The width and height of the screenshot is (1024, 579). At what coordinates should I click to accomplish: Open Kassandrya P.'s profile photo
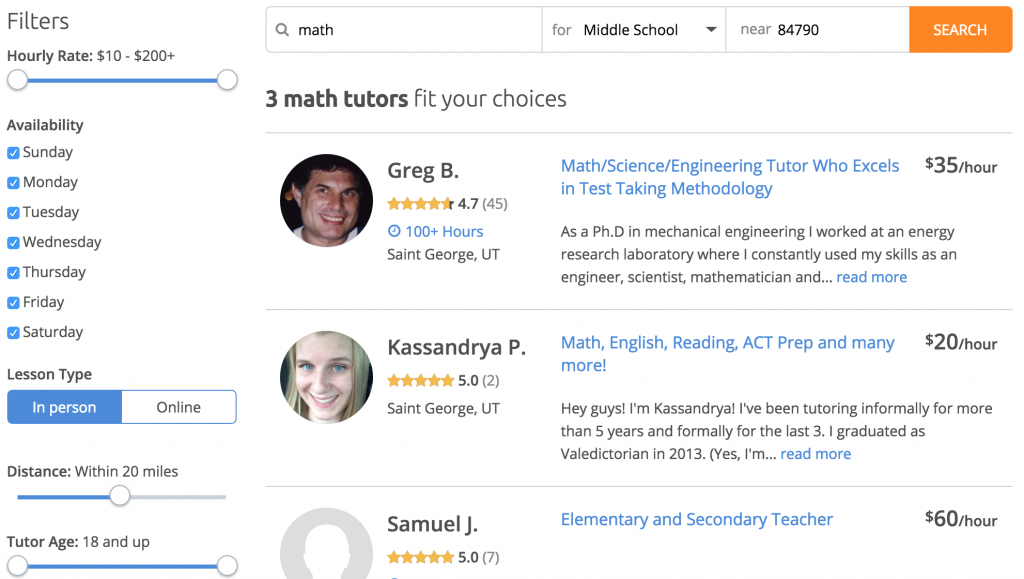(326, 377)
